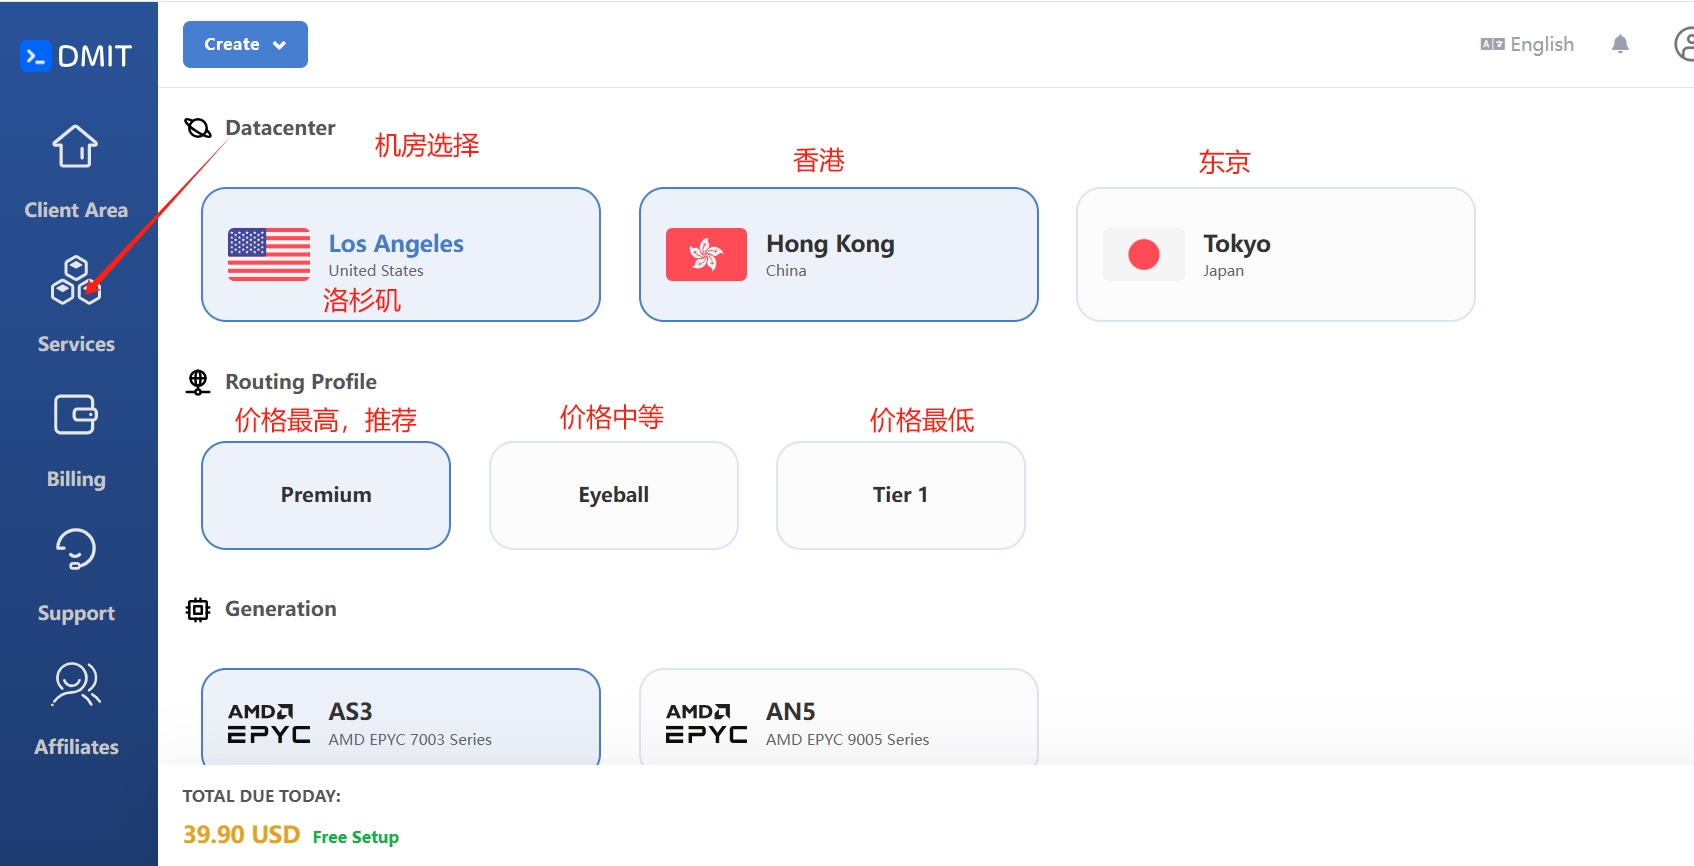
Task: Go to Affiliates menu label
Action: [x=76, y=747]
